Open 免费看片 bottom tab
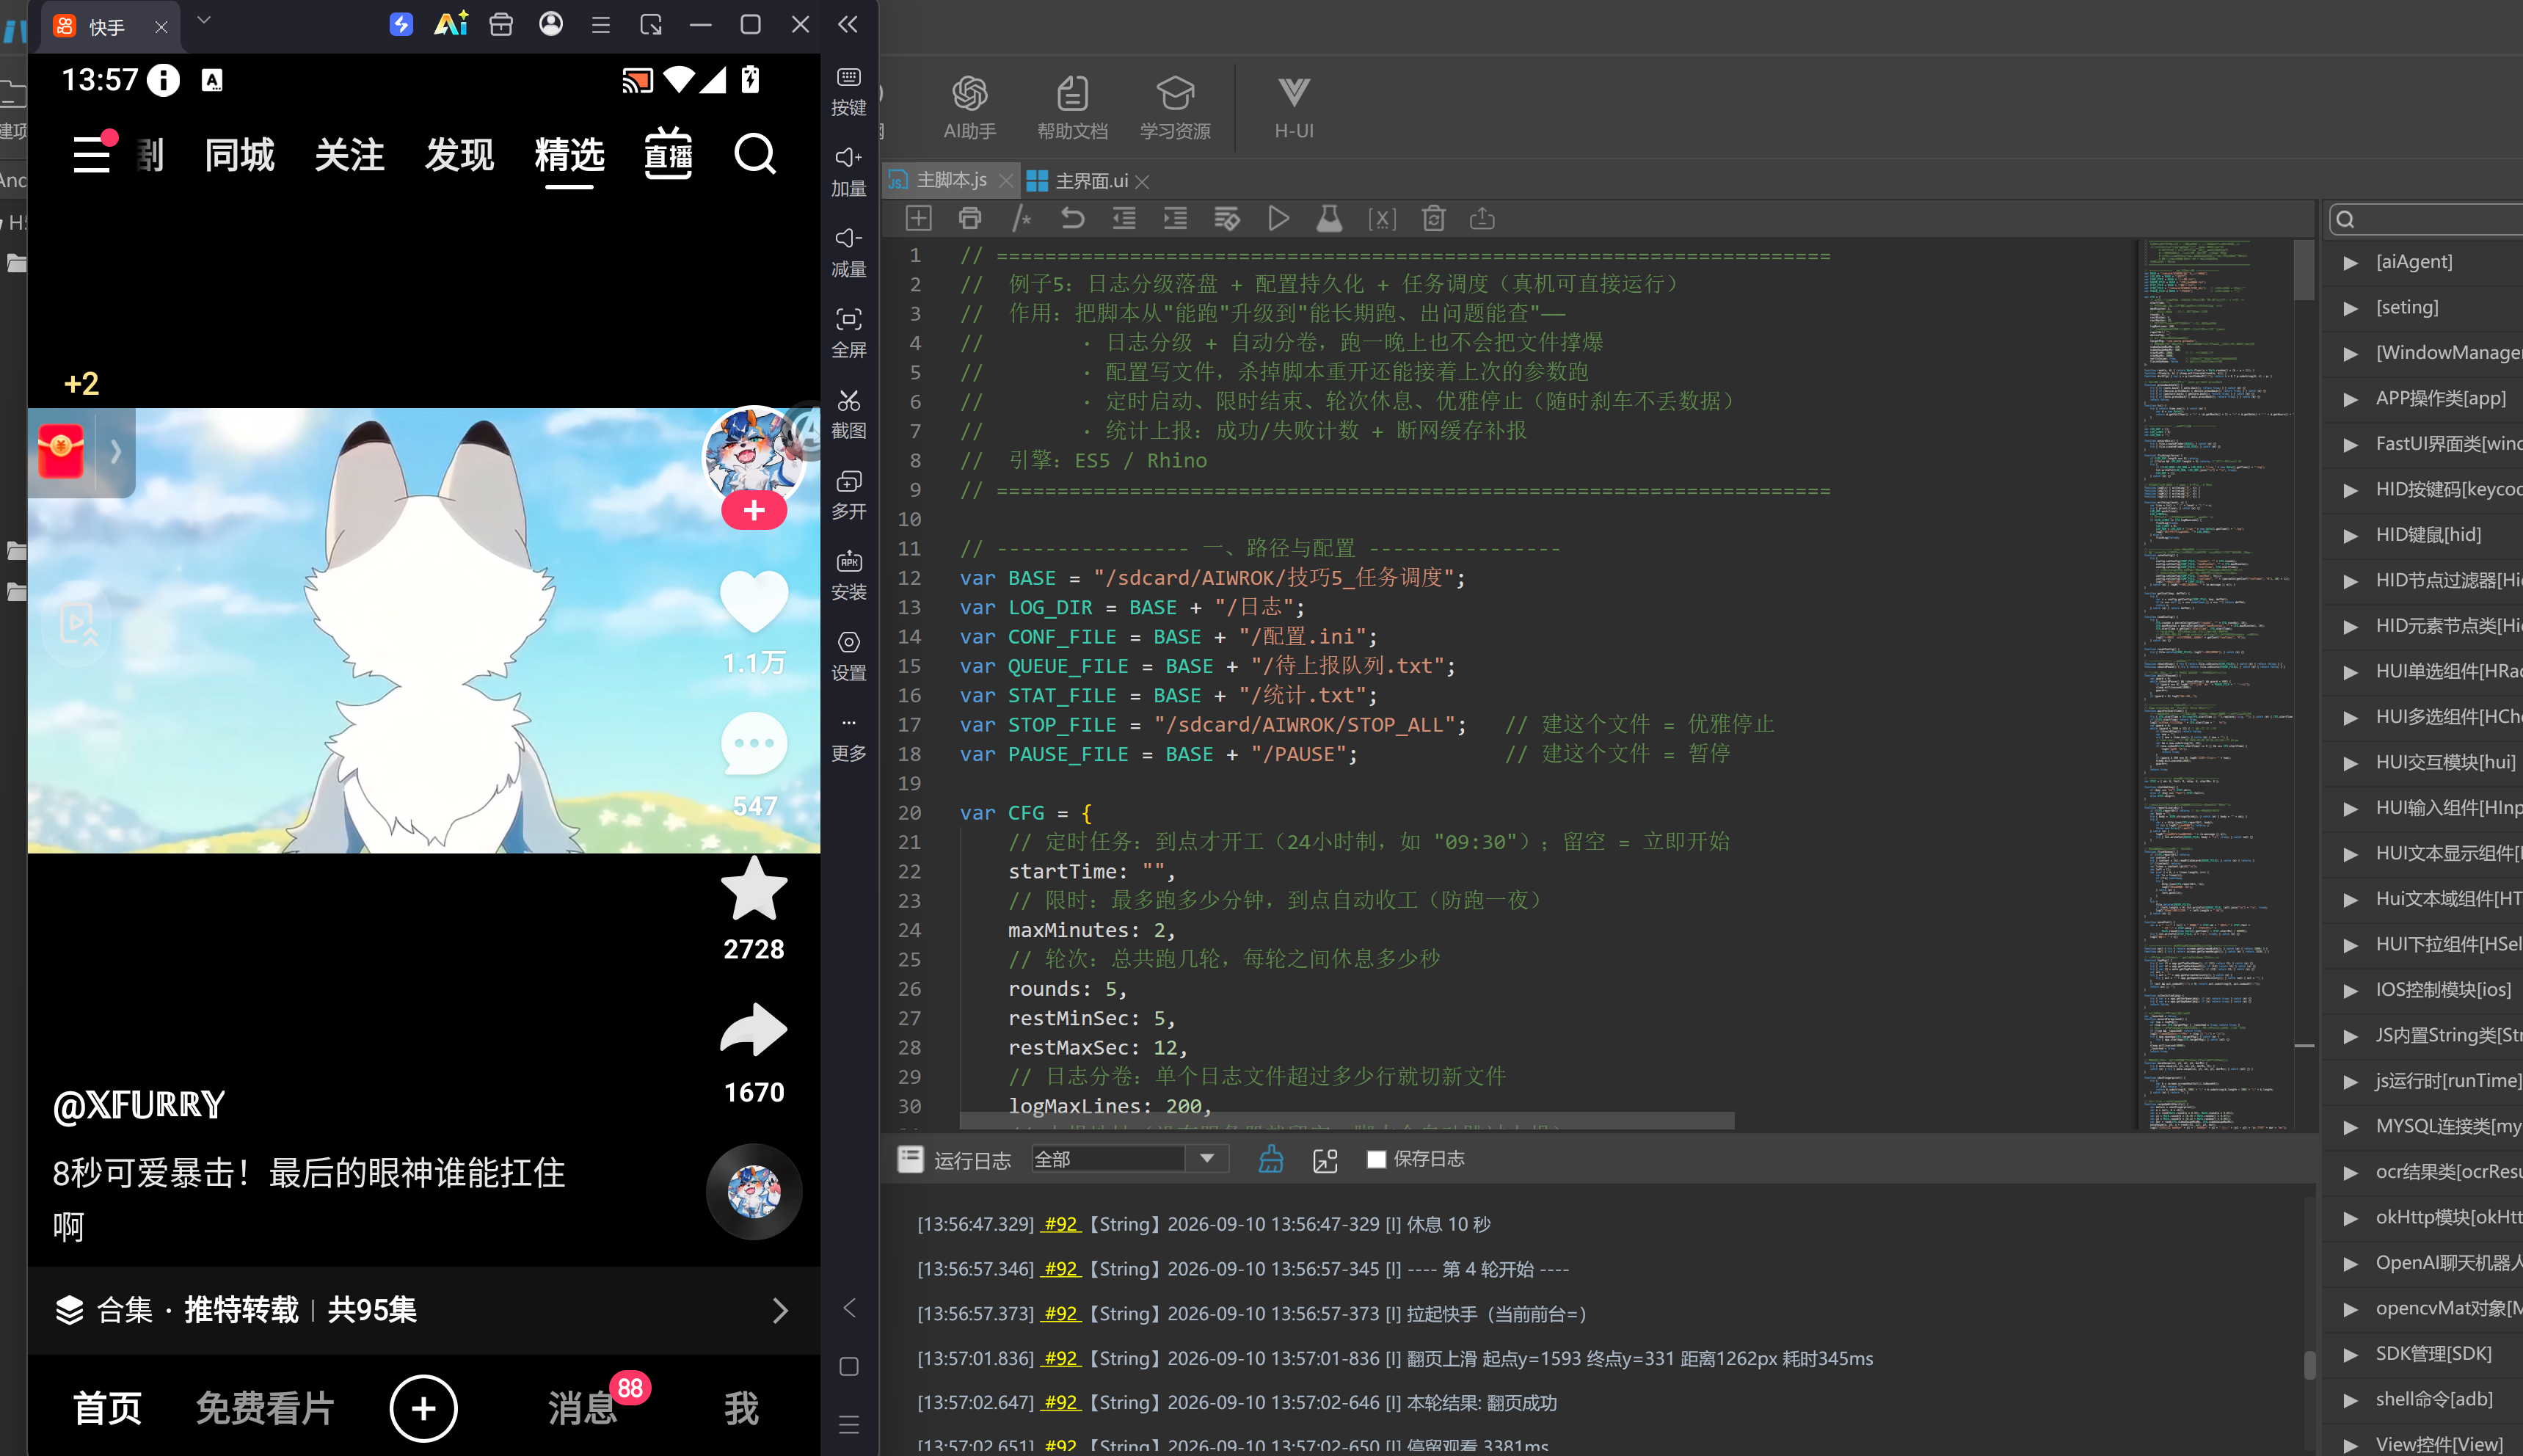This screenshot has height=1456, width=2523. pos(265,1408)
